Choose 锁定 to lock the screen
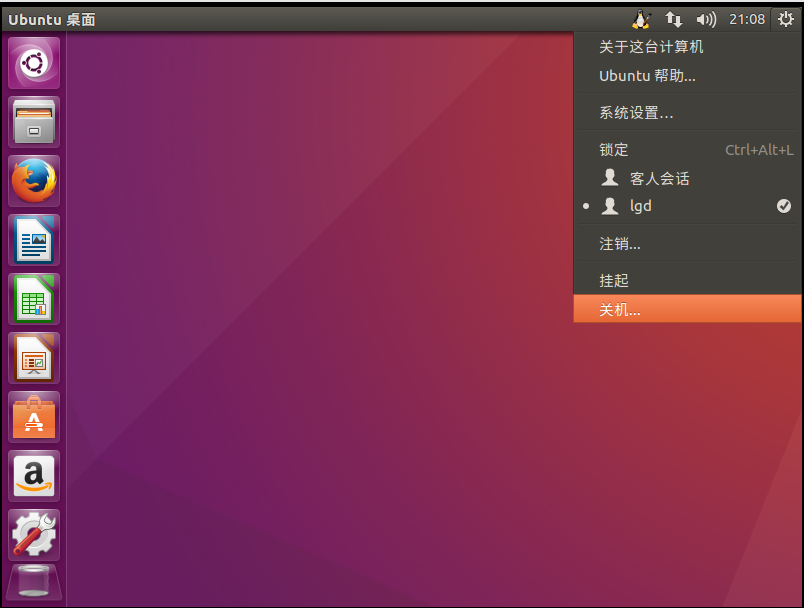Screen dimensions: 804x608 (688, 150)
